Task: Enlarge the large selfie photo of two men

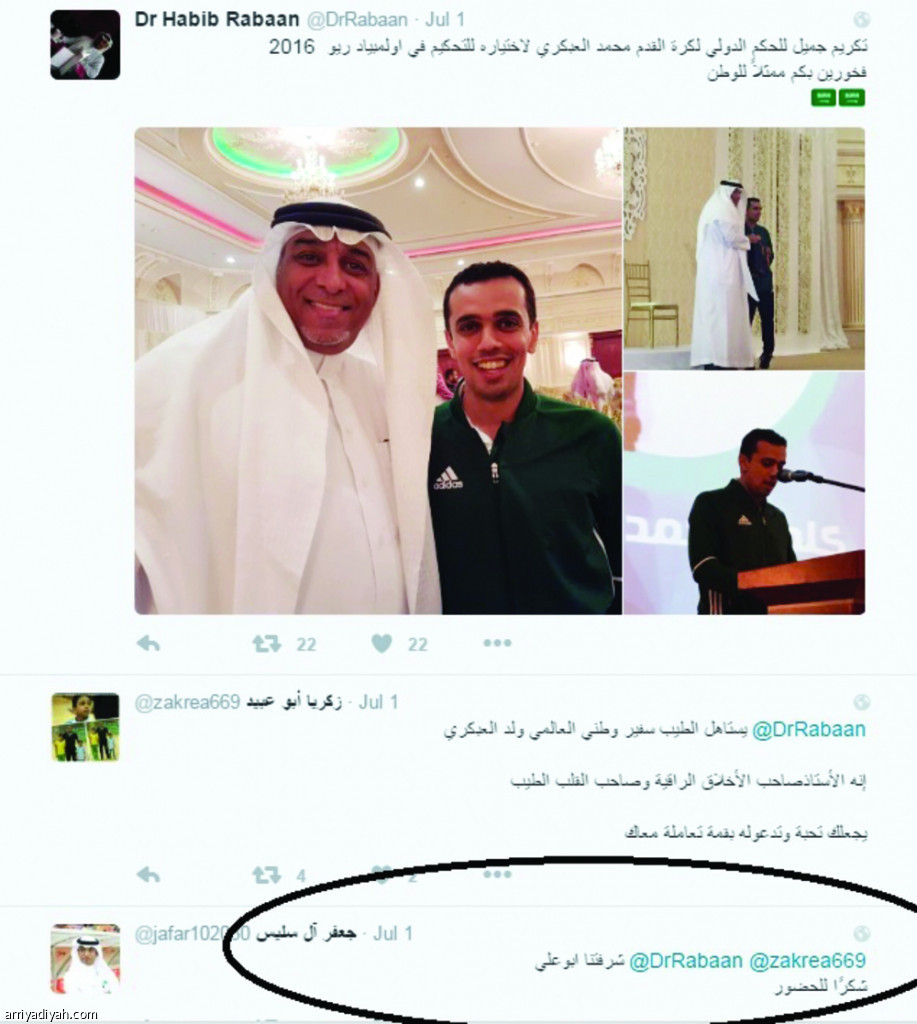Action: pos(378,371)
